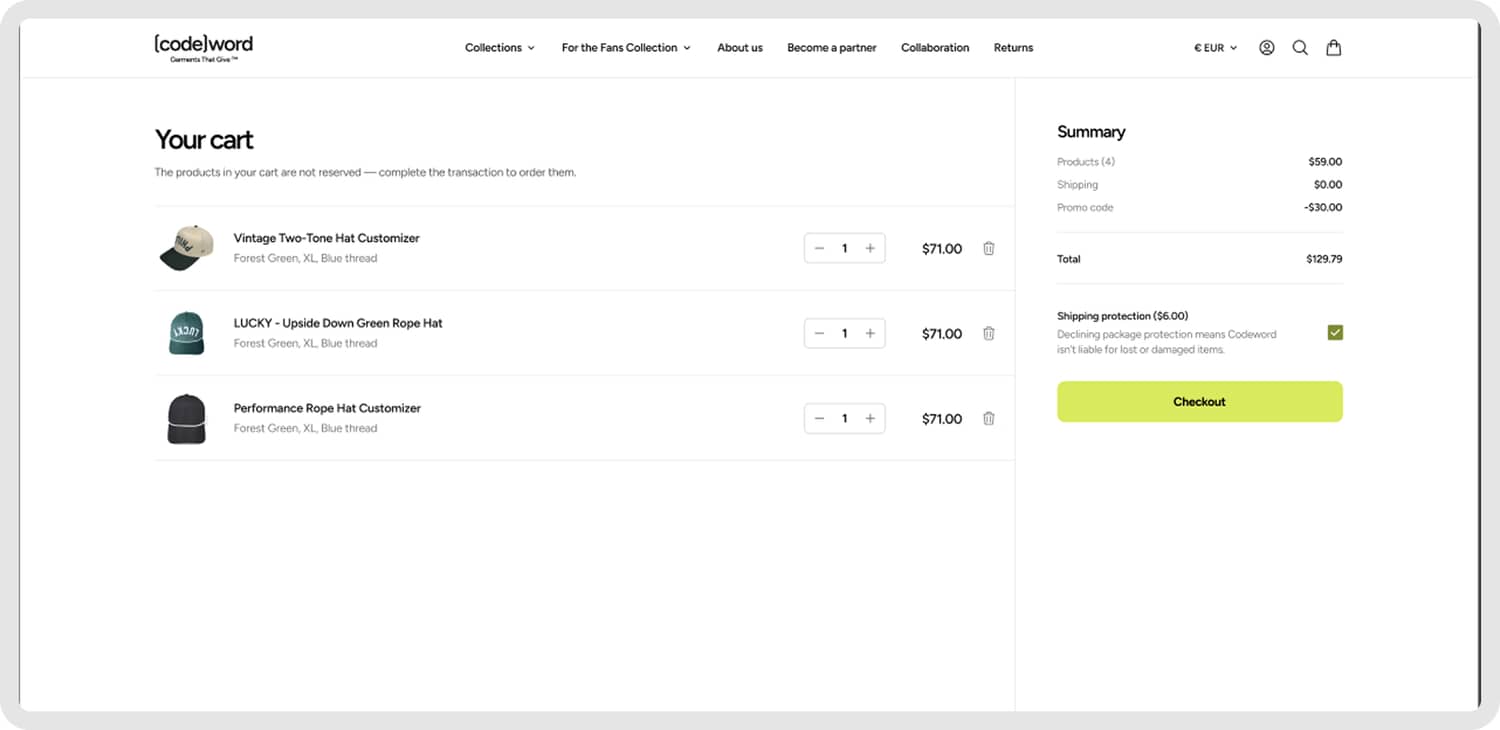Image resolution: width=1500 pixels, height=730 pixels.
Task: Click the -$30.00 promo discount value
Action: [1323, 208]
